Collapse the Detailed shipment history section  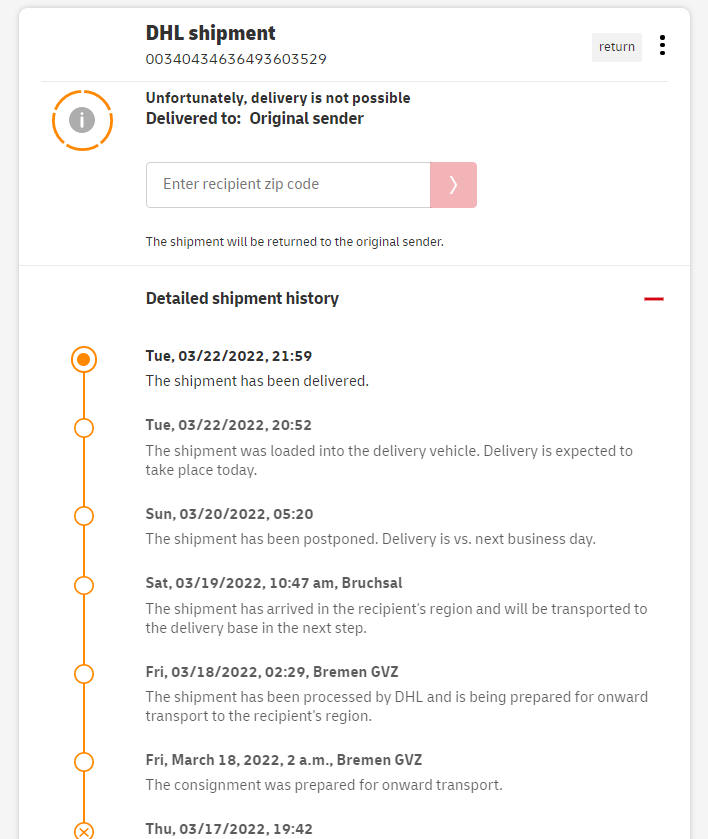tap(654, 299)
